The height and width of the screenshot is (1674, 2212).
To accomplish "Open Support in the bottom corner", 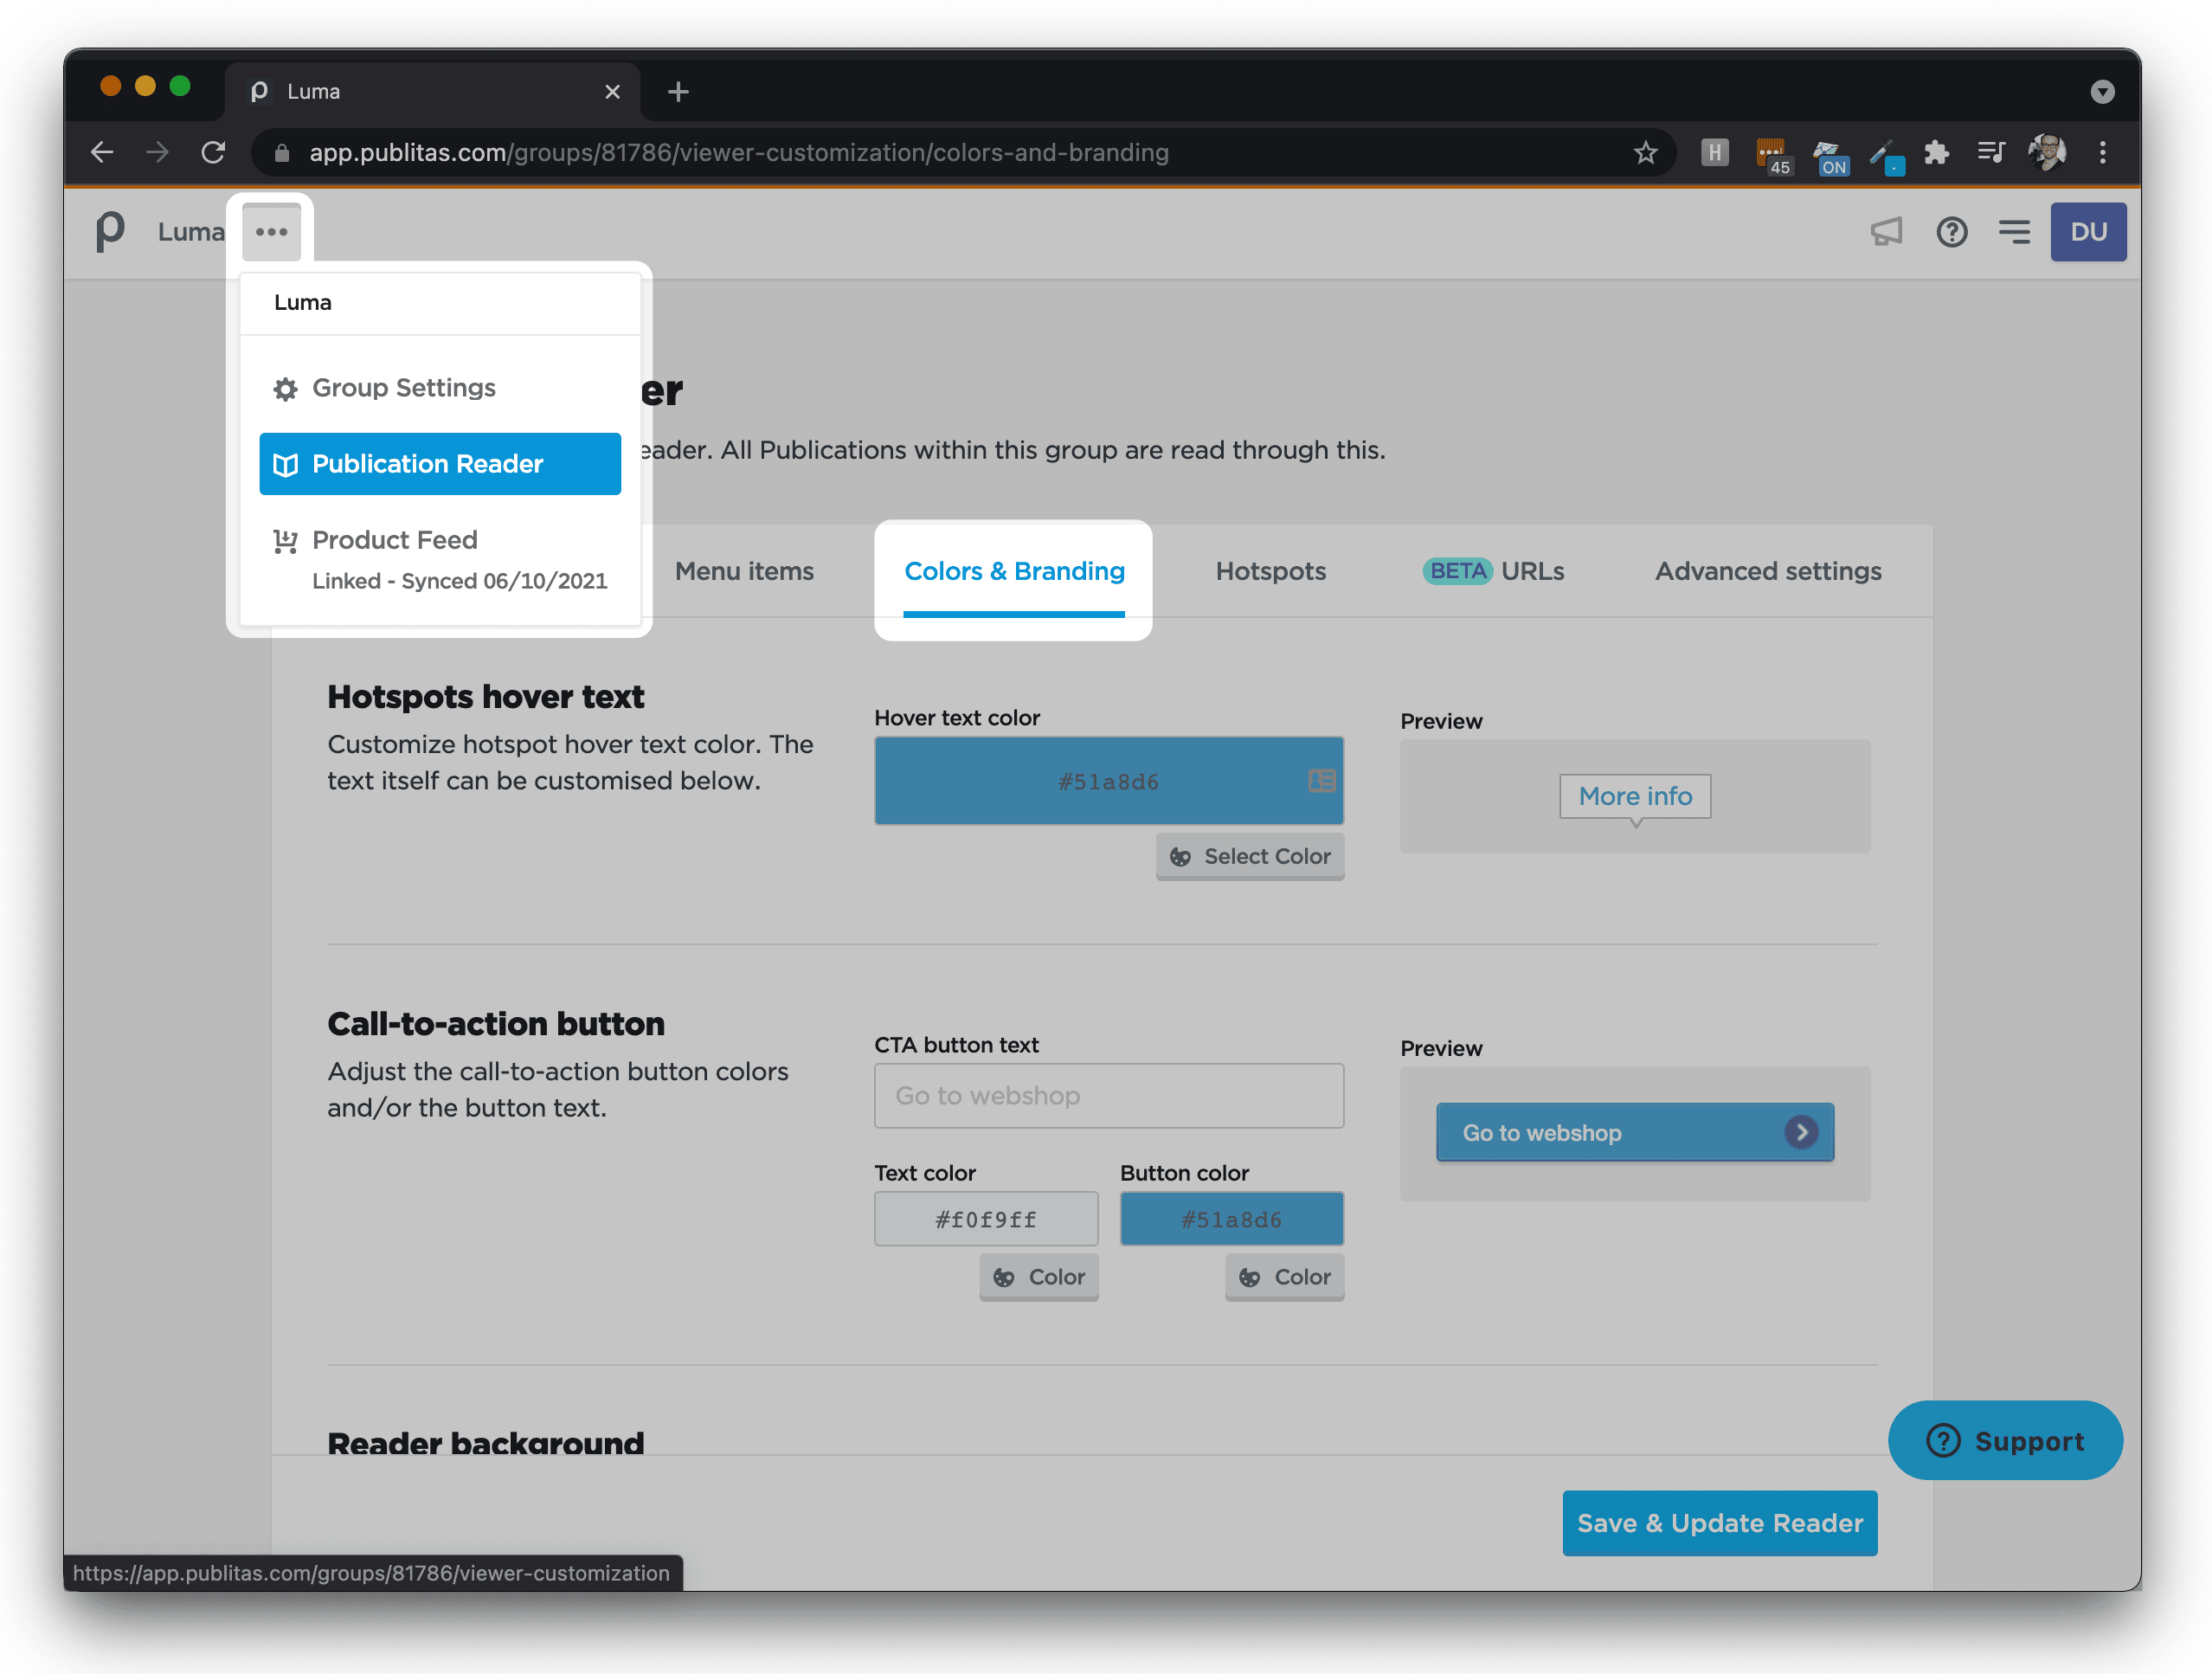I will [2005, 1440].
